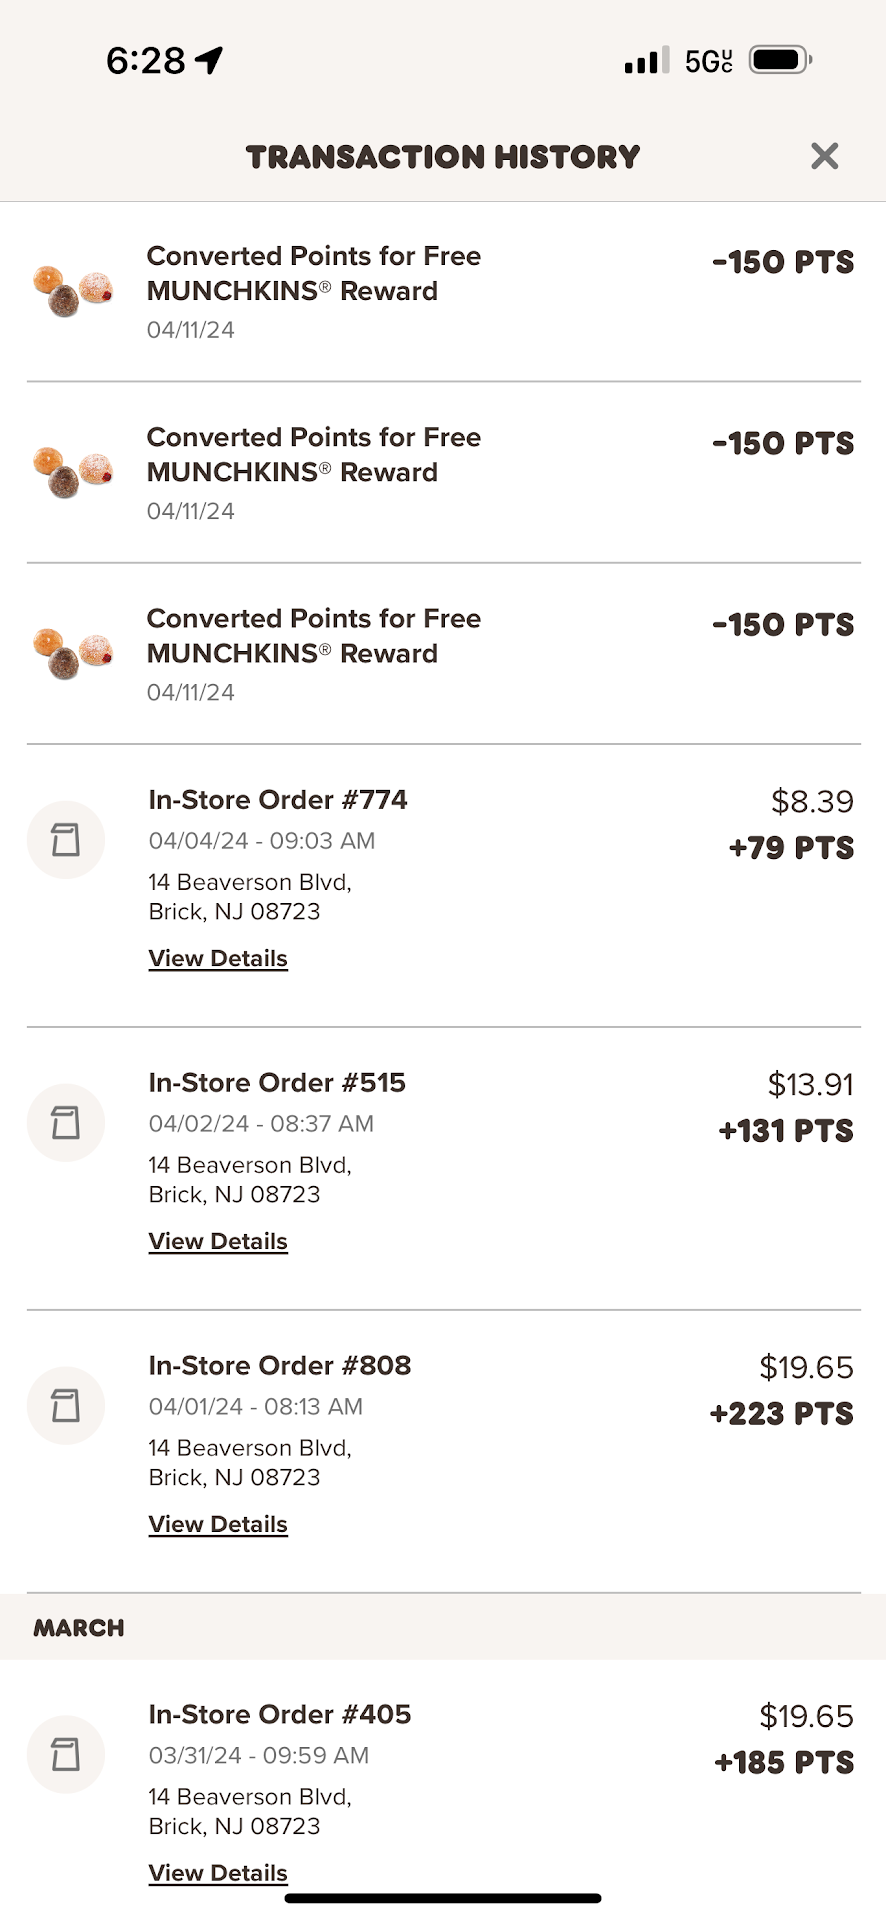
Task: Tap the third Munchkins reward image
Action: (x=73, y=653)
